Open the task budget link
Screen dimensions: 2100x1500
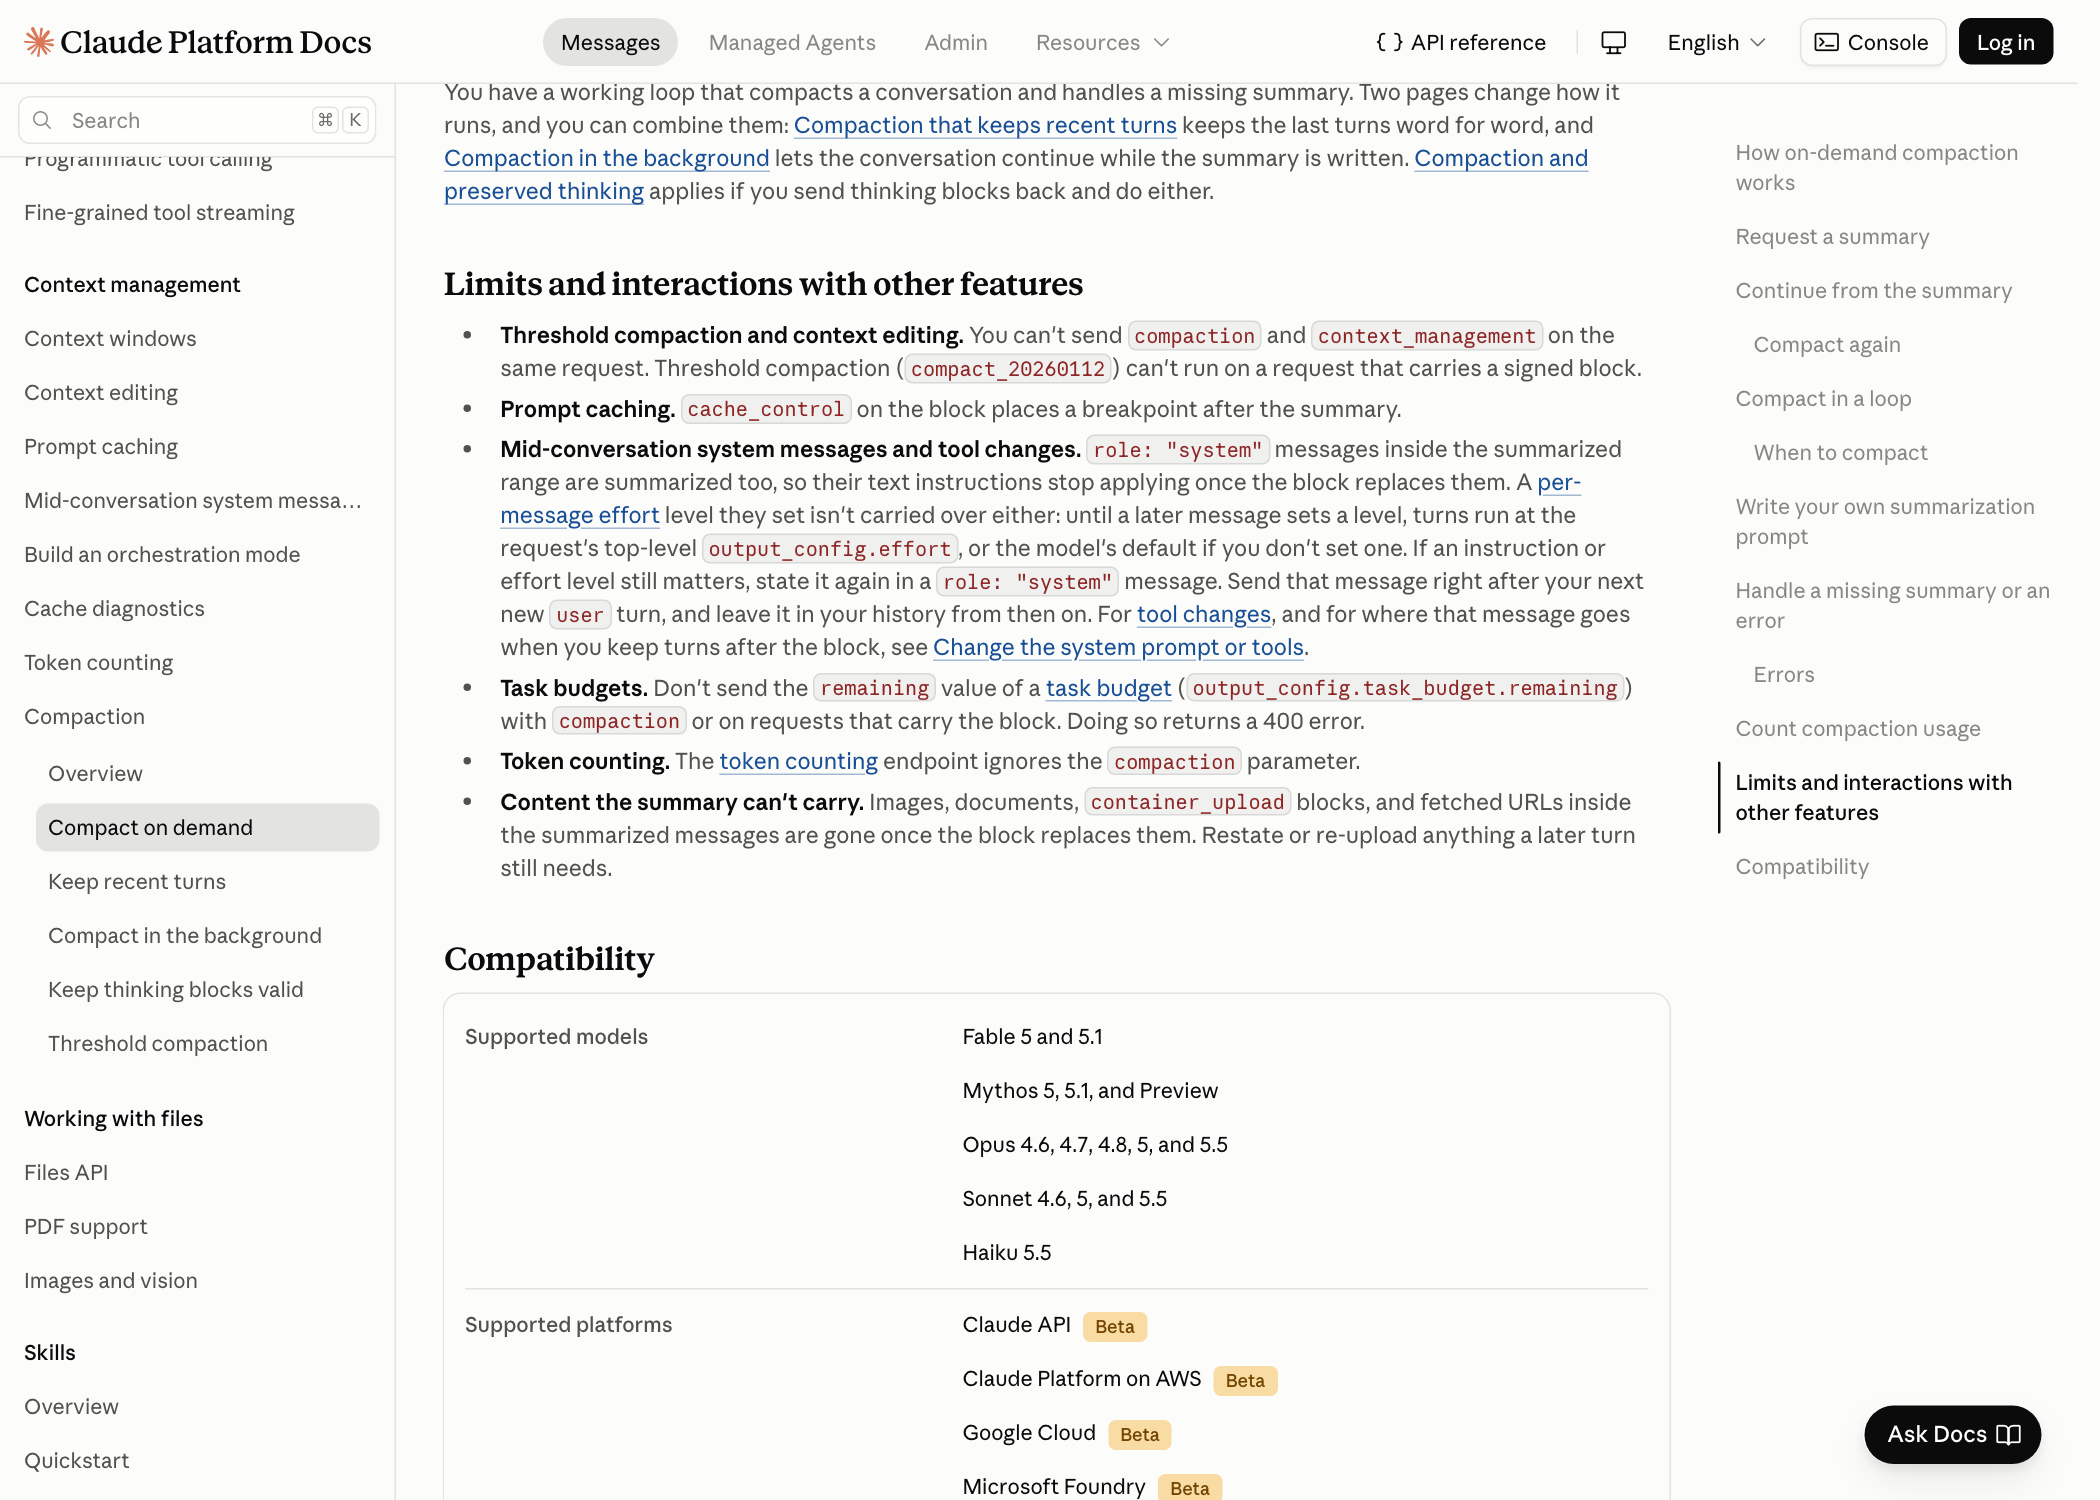click(x=1108, y=688)
